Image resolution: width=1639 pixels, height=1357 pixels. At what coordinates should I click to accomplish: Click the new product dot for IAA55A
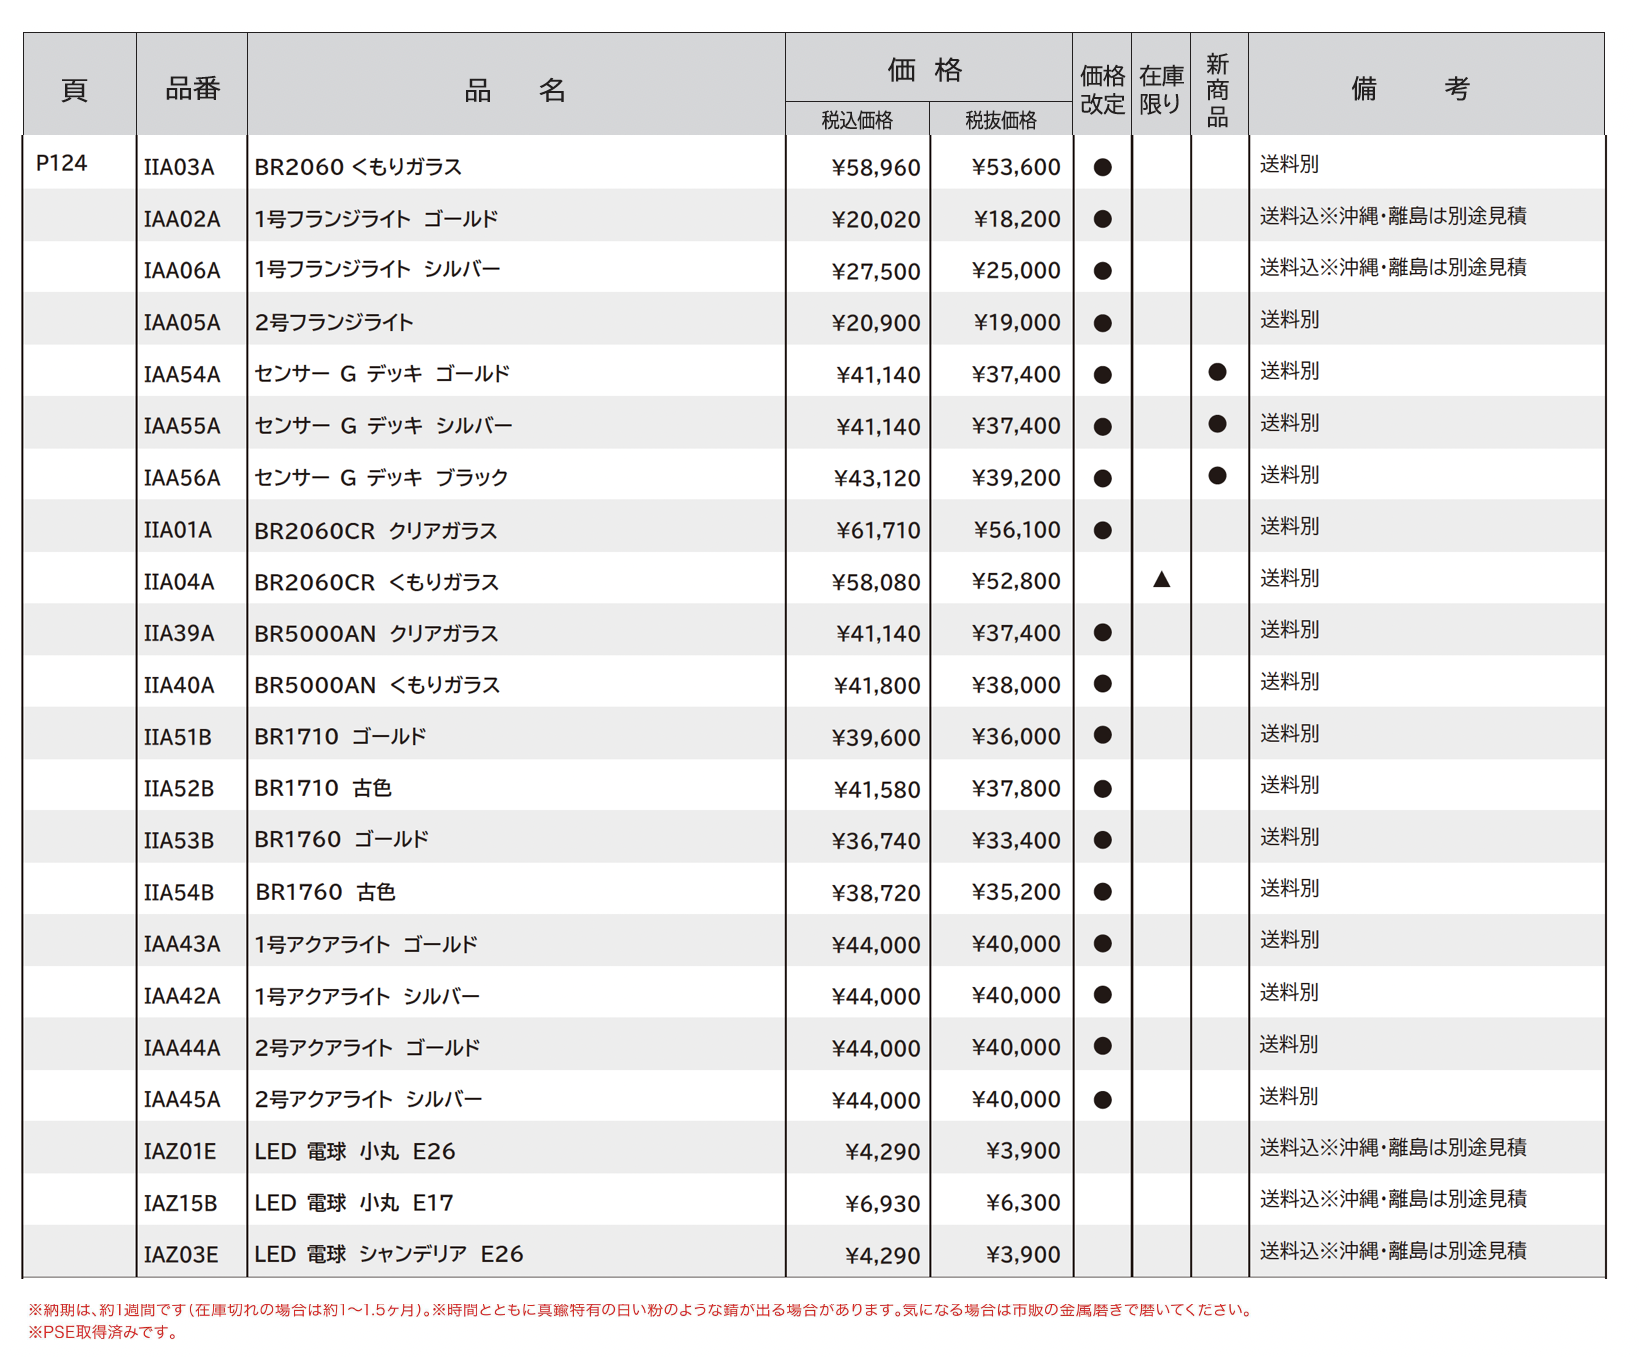pyautogui.click(x=1216, y=424)
